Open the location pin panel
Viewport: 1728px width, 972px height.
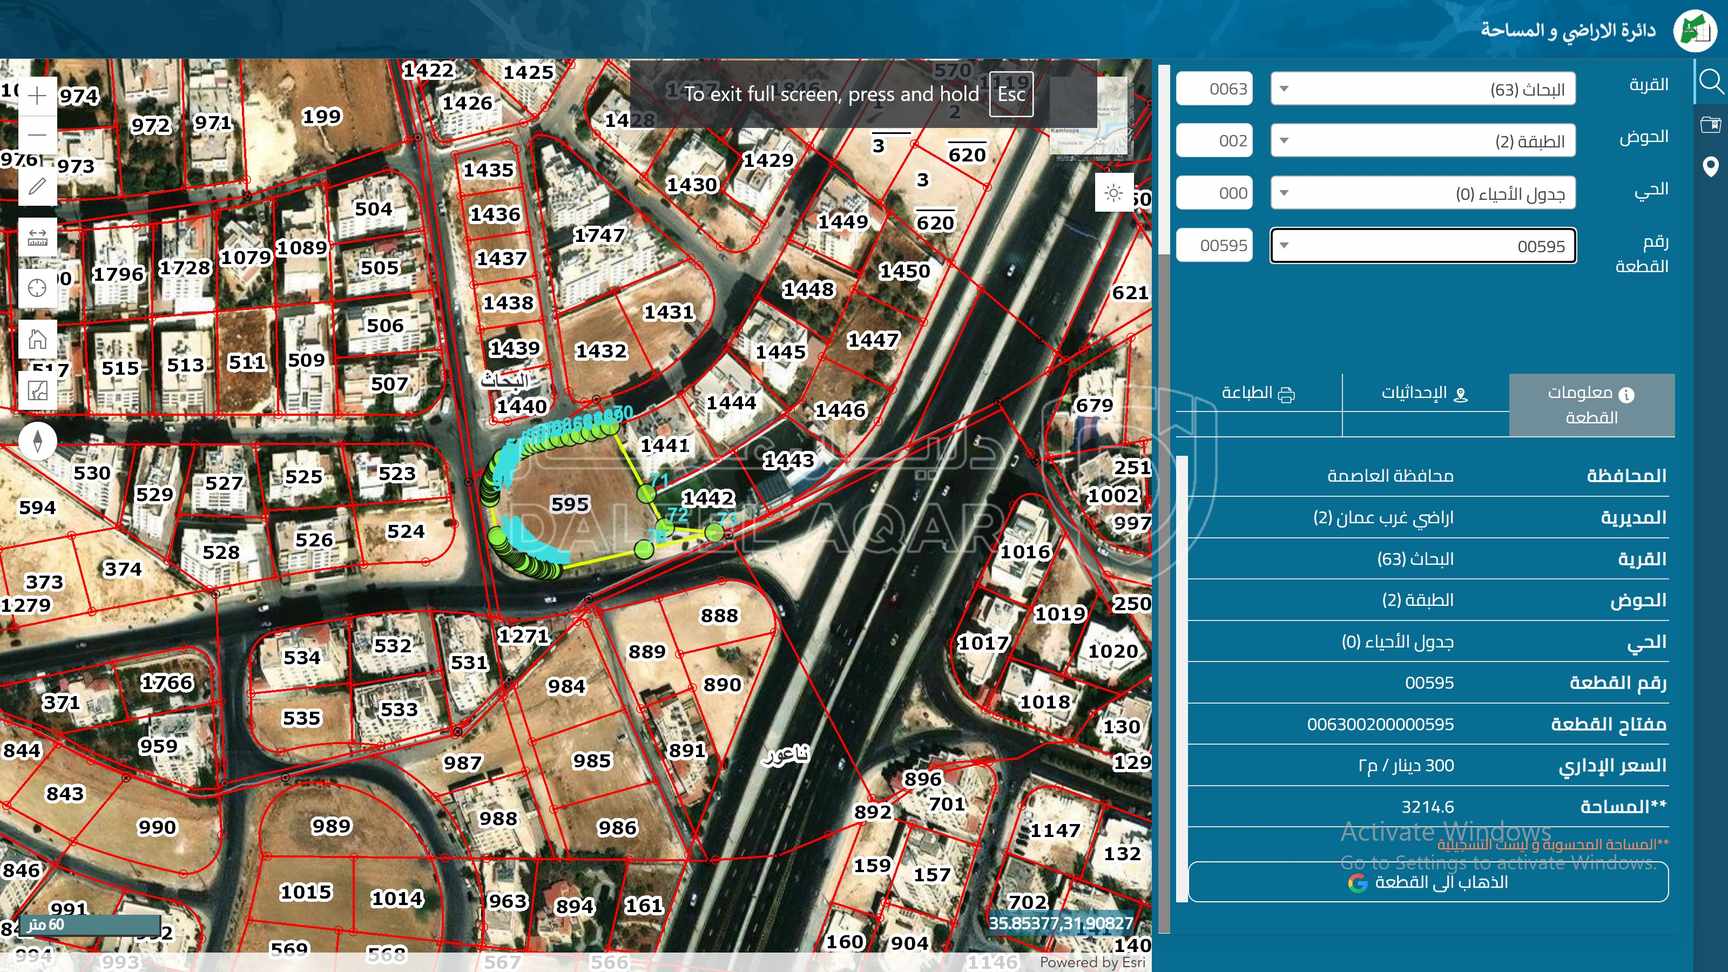1711,167
